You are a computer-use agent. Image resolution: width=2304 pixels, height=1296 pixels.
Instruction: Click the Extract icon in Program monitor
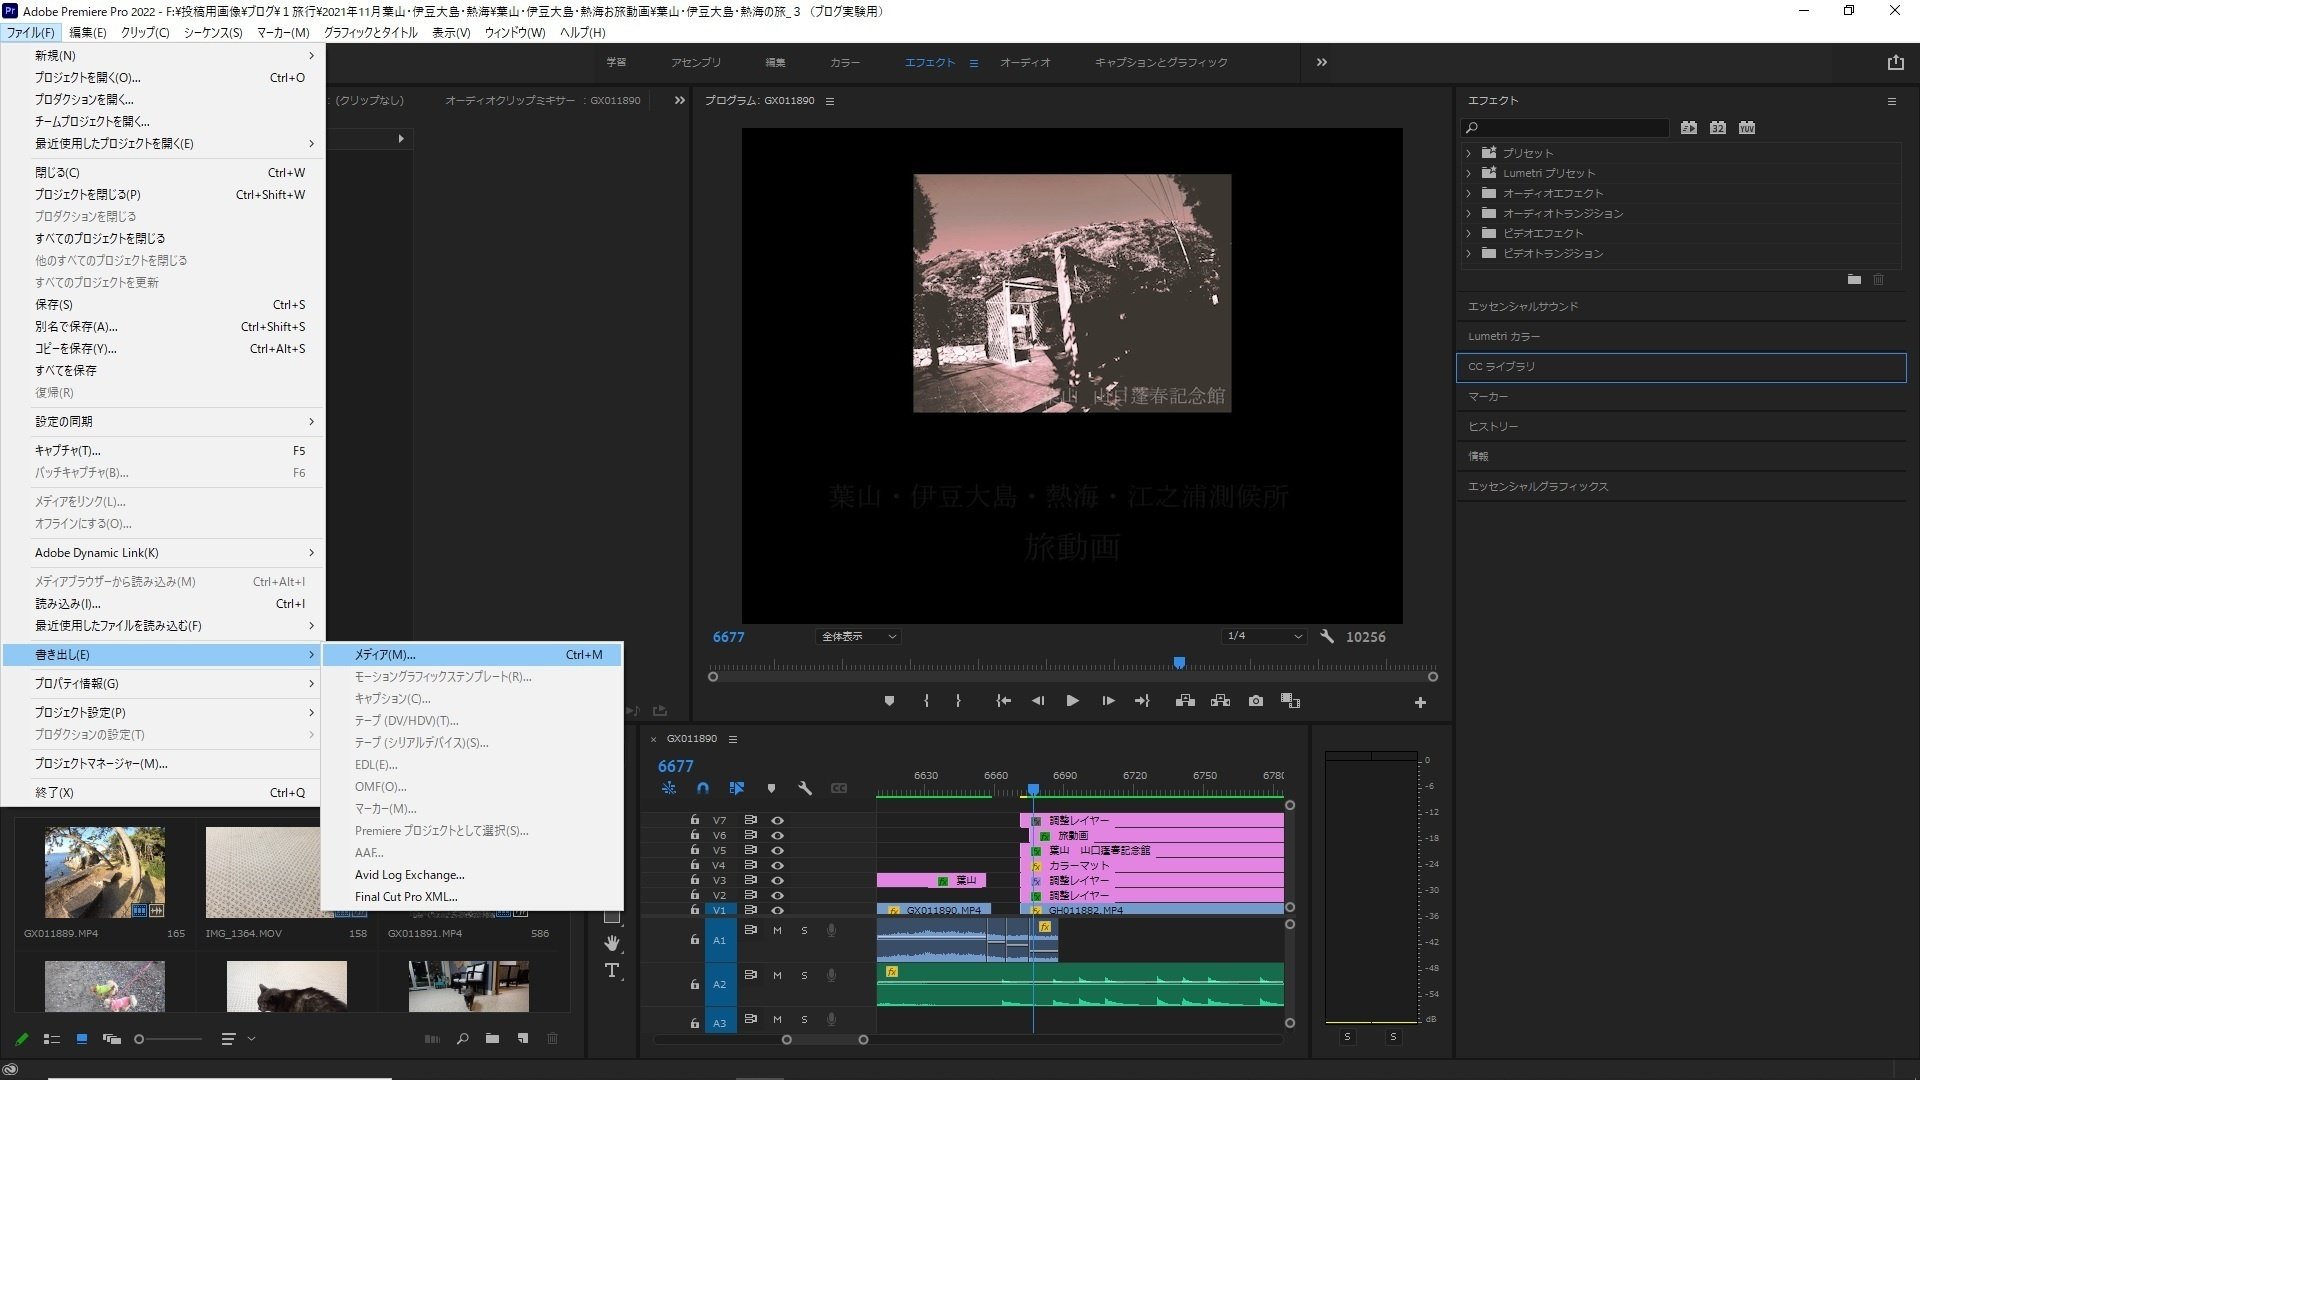point(1220,701)
